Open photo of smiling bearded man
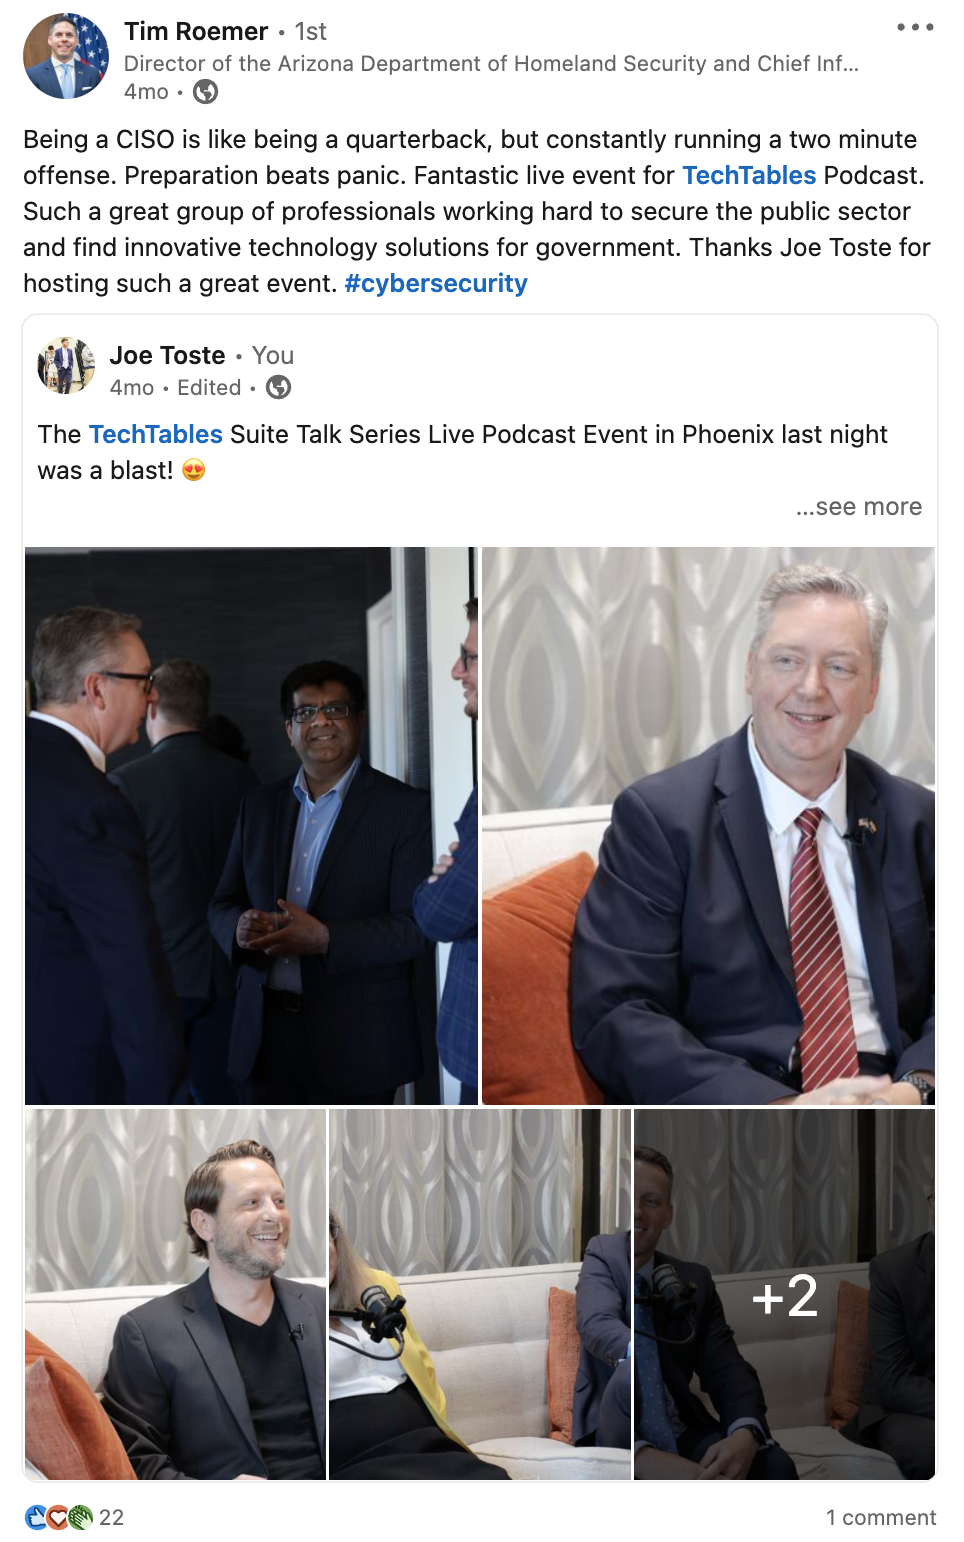Viewport: 964px width, 1542px height. [x=176, y=1294]
